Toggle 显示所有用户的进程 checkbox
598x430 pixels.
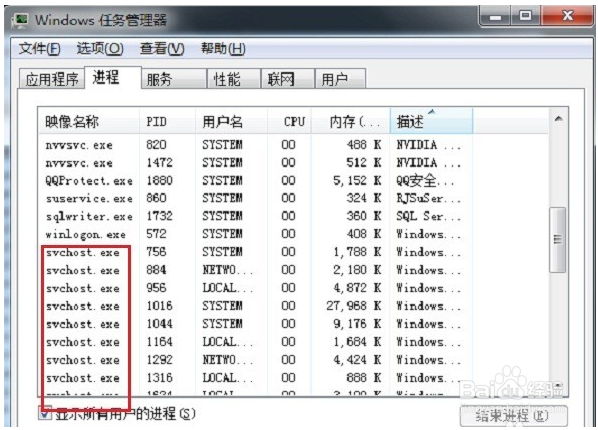45,413
